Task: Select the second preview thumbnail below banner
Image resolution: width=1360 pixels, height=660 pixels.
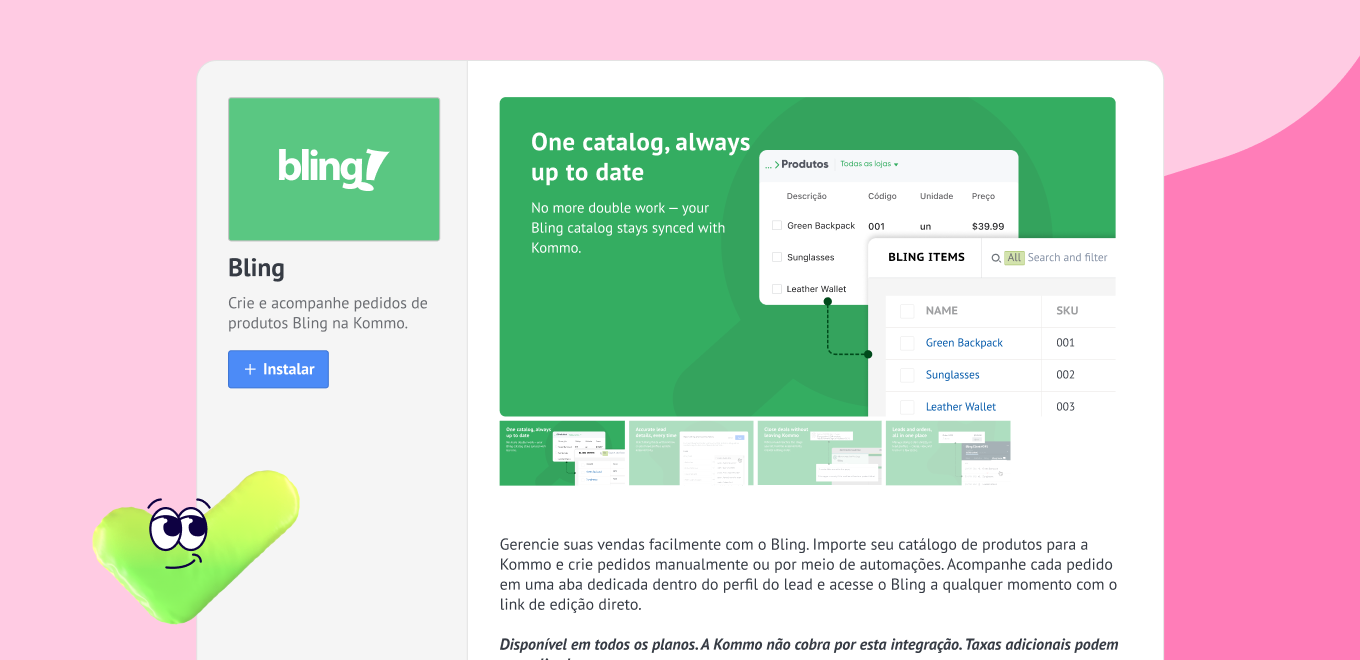Action: click(691, 453)
